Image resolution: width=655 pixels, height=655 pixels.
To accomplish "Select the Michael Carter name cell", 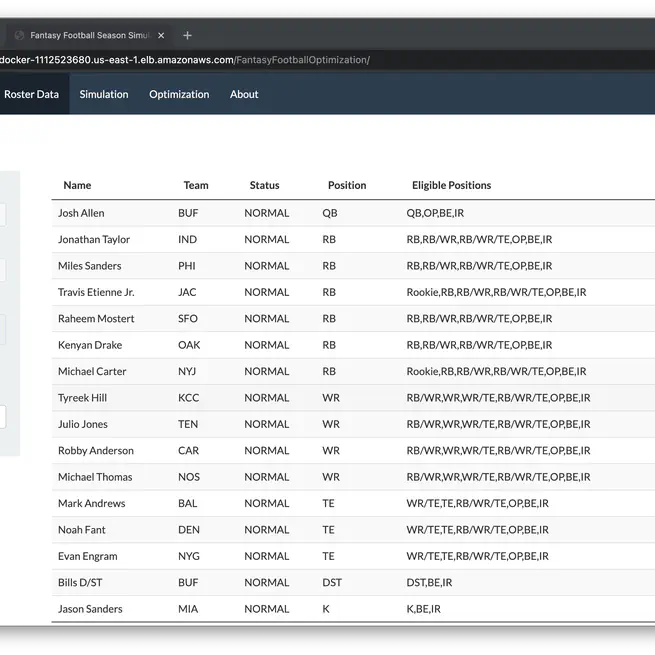I will (92, 371).
